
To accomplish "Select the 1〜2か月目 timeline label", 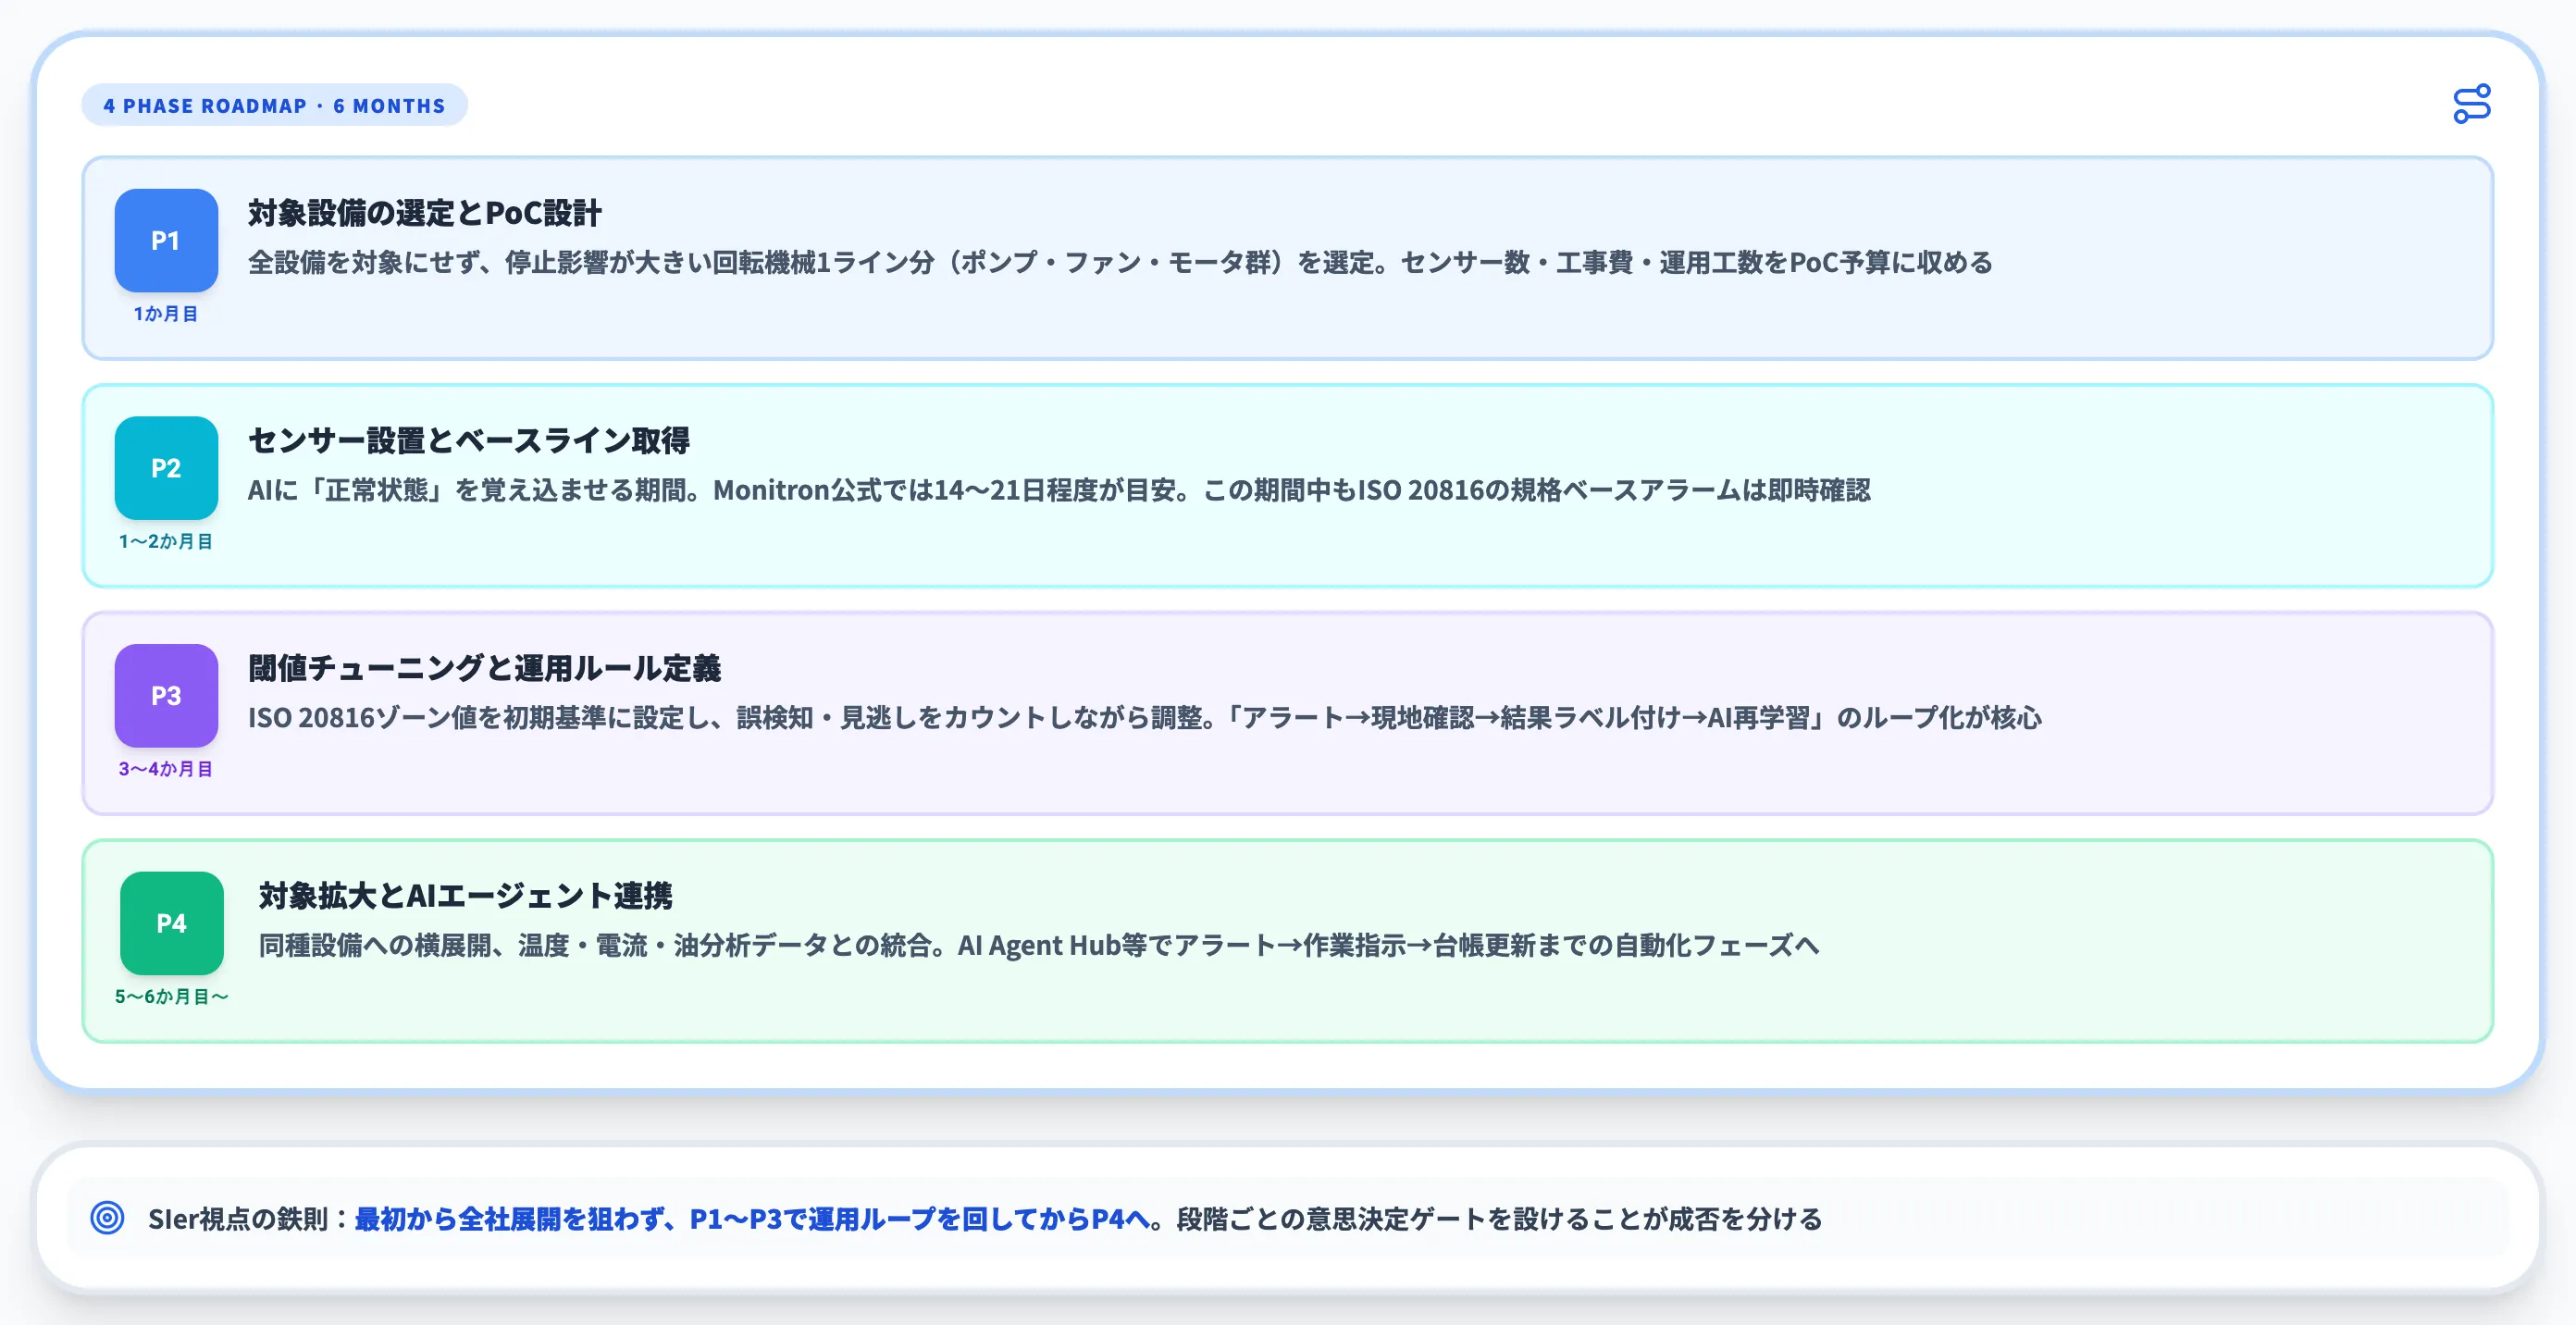I will point(166,542).
